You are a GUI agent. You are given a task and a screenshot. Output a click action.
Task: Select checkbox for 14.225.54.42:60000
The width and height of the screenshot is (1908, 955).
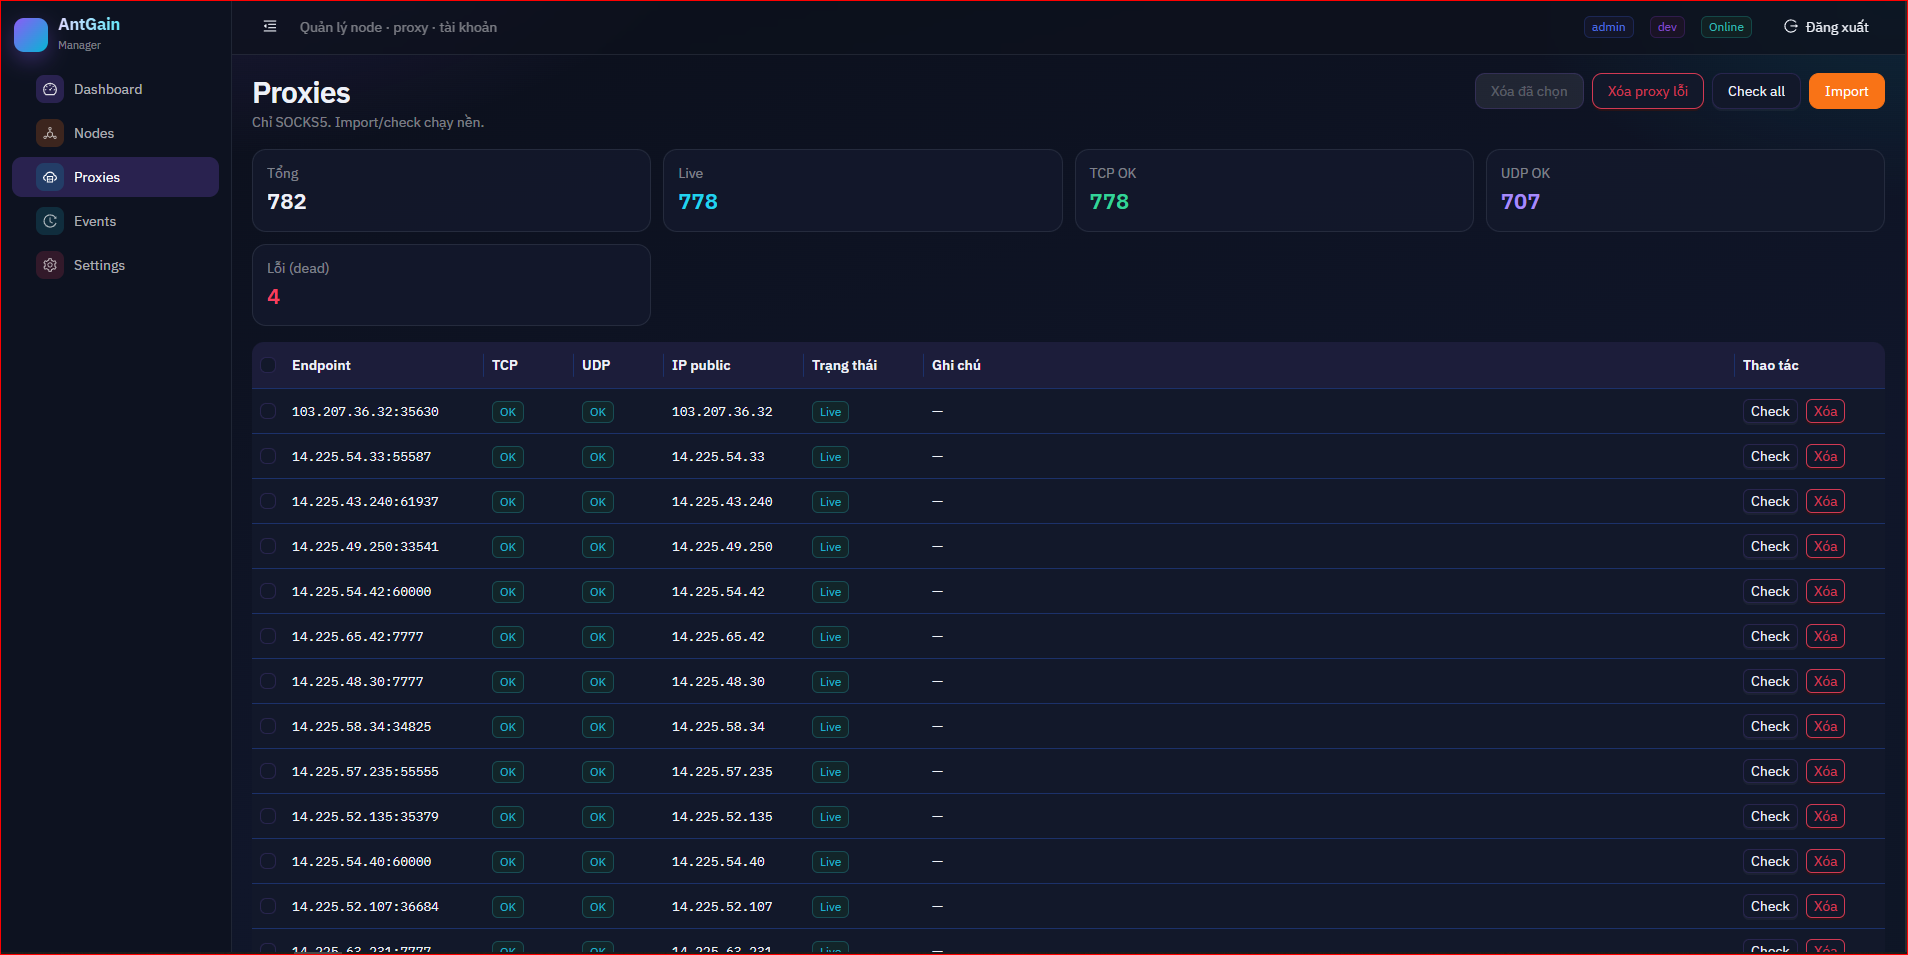268,591
